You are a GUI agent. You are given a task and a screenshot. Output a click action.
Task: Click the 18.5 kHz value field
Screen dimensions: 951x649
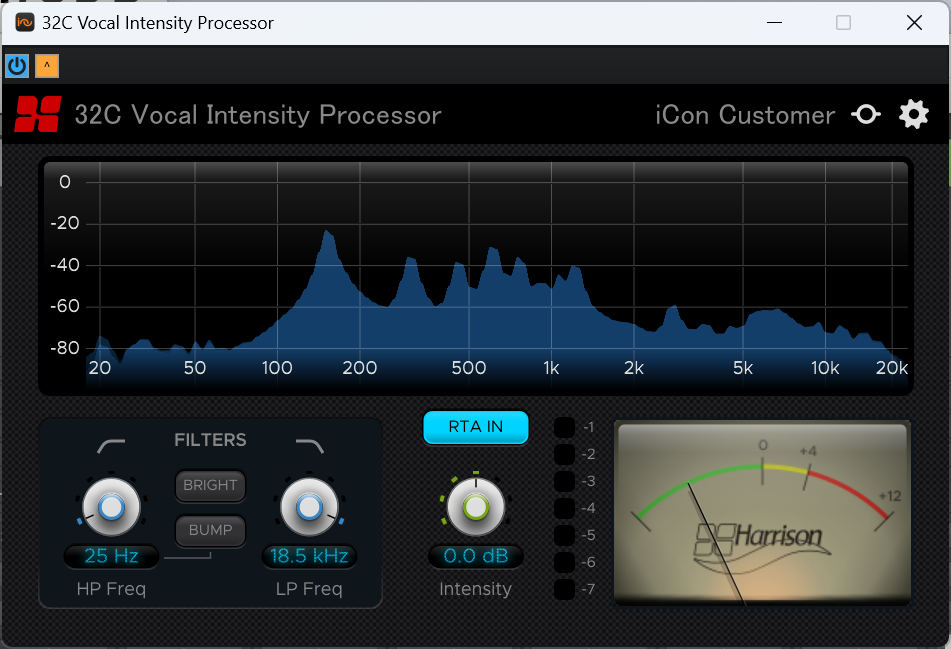click(x=309, y=556)
